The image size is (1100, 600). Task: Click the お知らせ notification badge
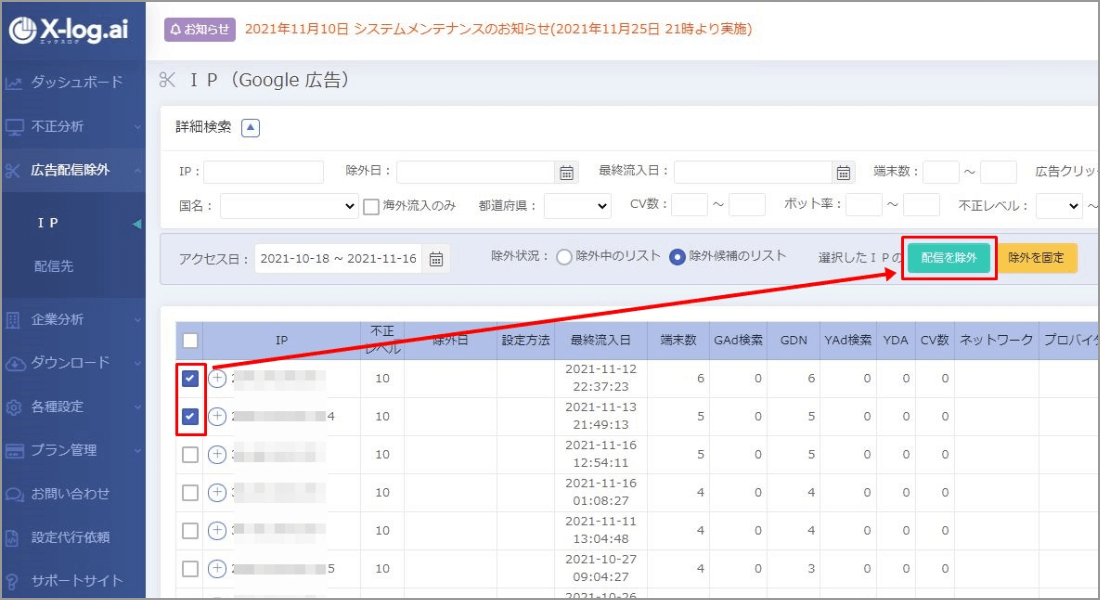pyautogui.click(x=199, y=29)
